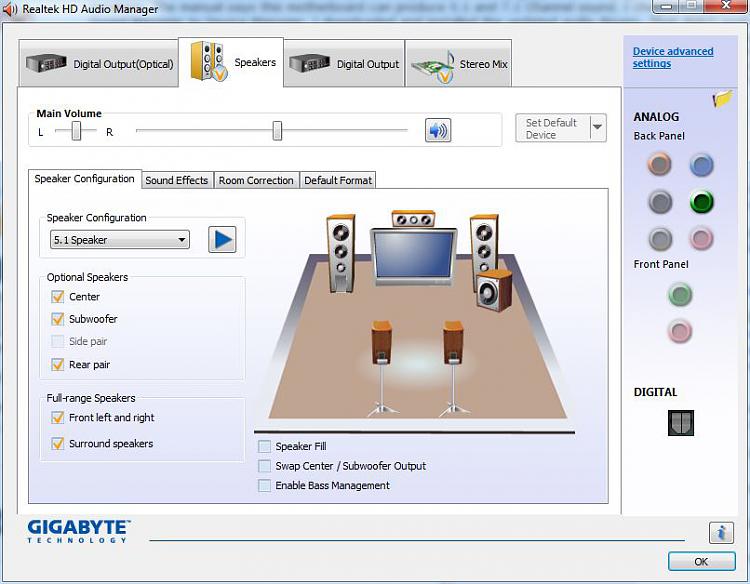Click the blue back panel audio jack

pos(701,165)
